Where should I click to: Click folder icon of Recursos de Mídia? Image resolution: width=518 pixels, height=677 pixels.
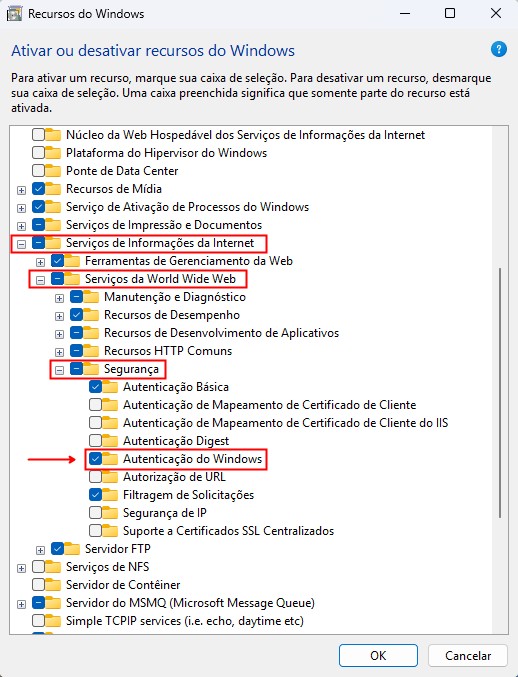point(53,189)
